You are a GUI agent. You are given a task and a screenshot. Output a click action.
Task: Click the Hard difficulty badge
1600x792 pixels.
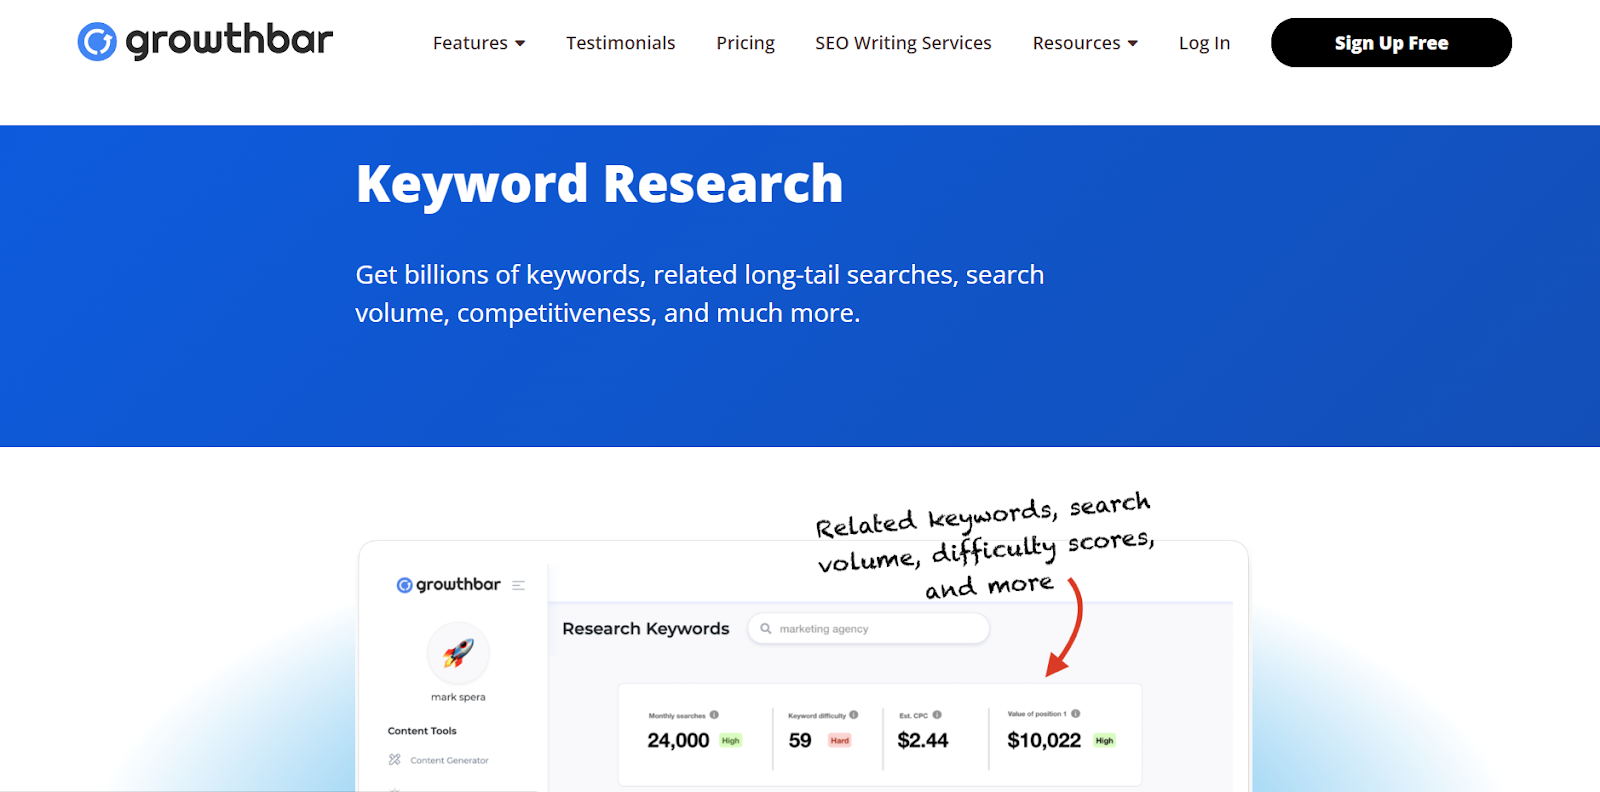(x=840, y=741)
